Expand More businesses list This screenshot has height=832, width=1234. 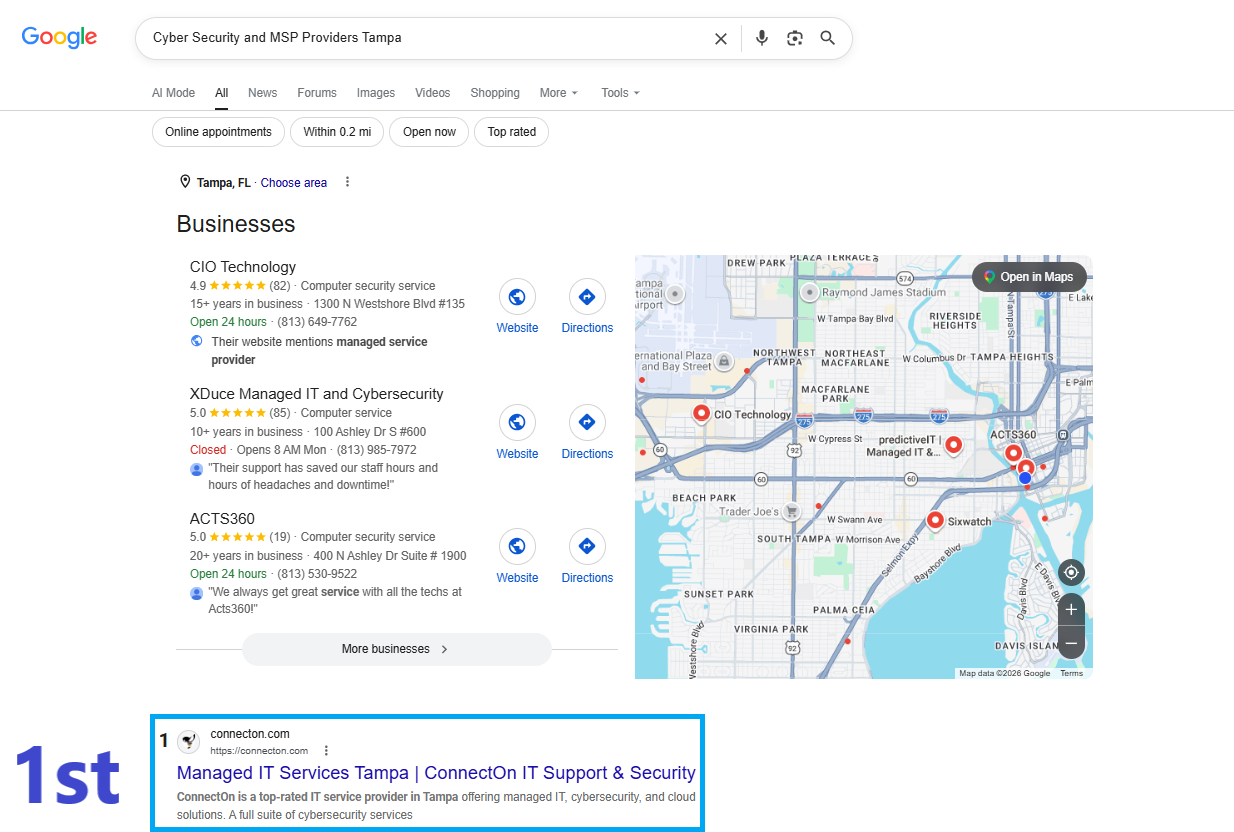click(x=396, y=649)
